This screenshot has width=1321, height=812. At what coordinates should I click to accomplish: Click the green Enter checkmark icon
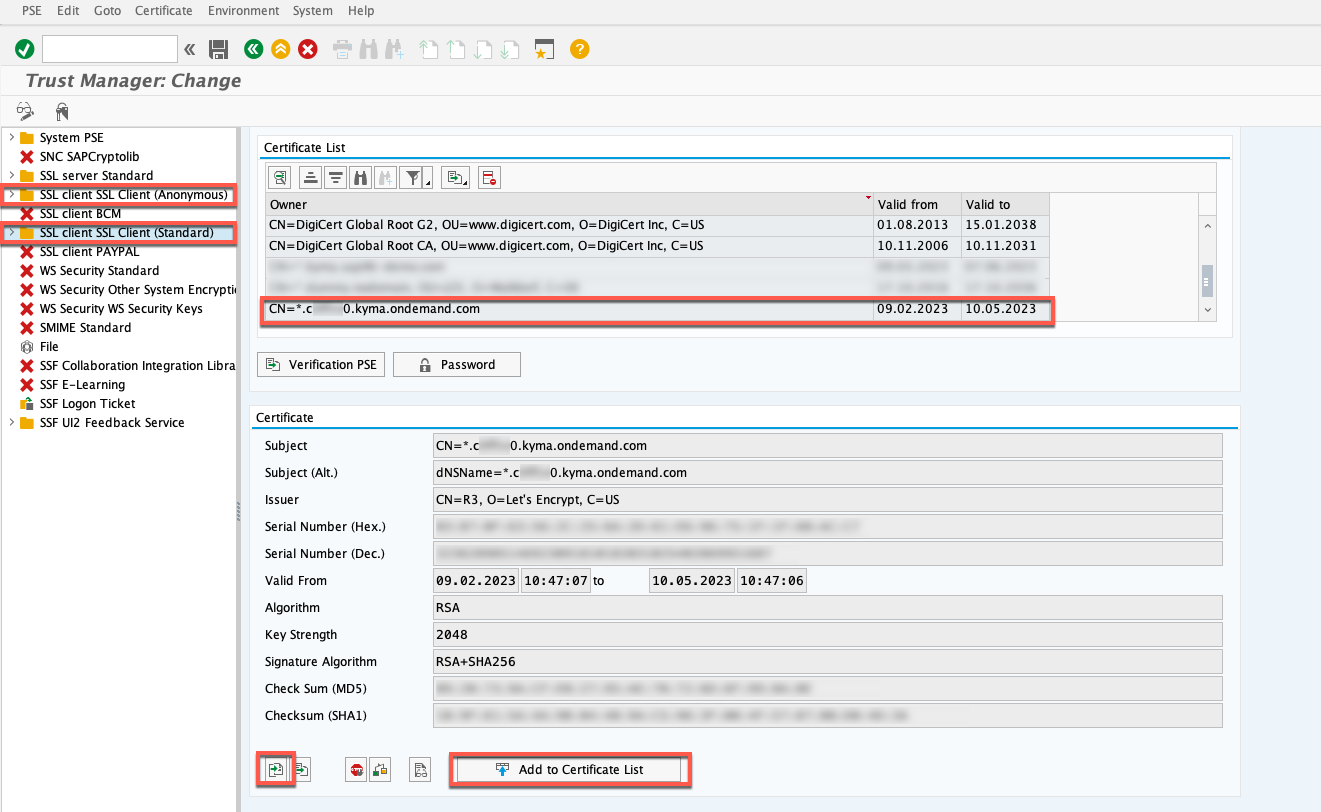click(24, 49)
